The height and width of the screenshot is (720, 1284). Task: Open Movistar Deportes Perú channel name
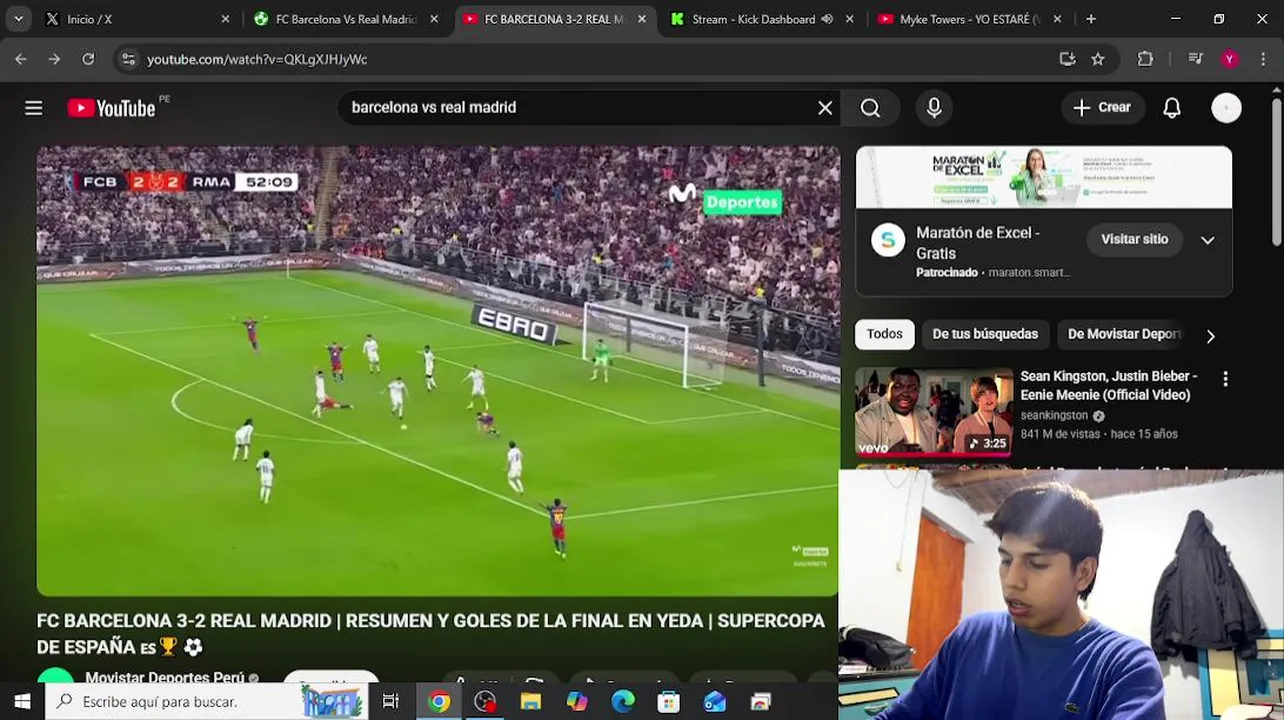[165, 678]
